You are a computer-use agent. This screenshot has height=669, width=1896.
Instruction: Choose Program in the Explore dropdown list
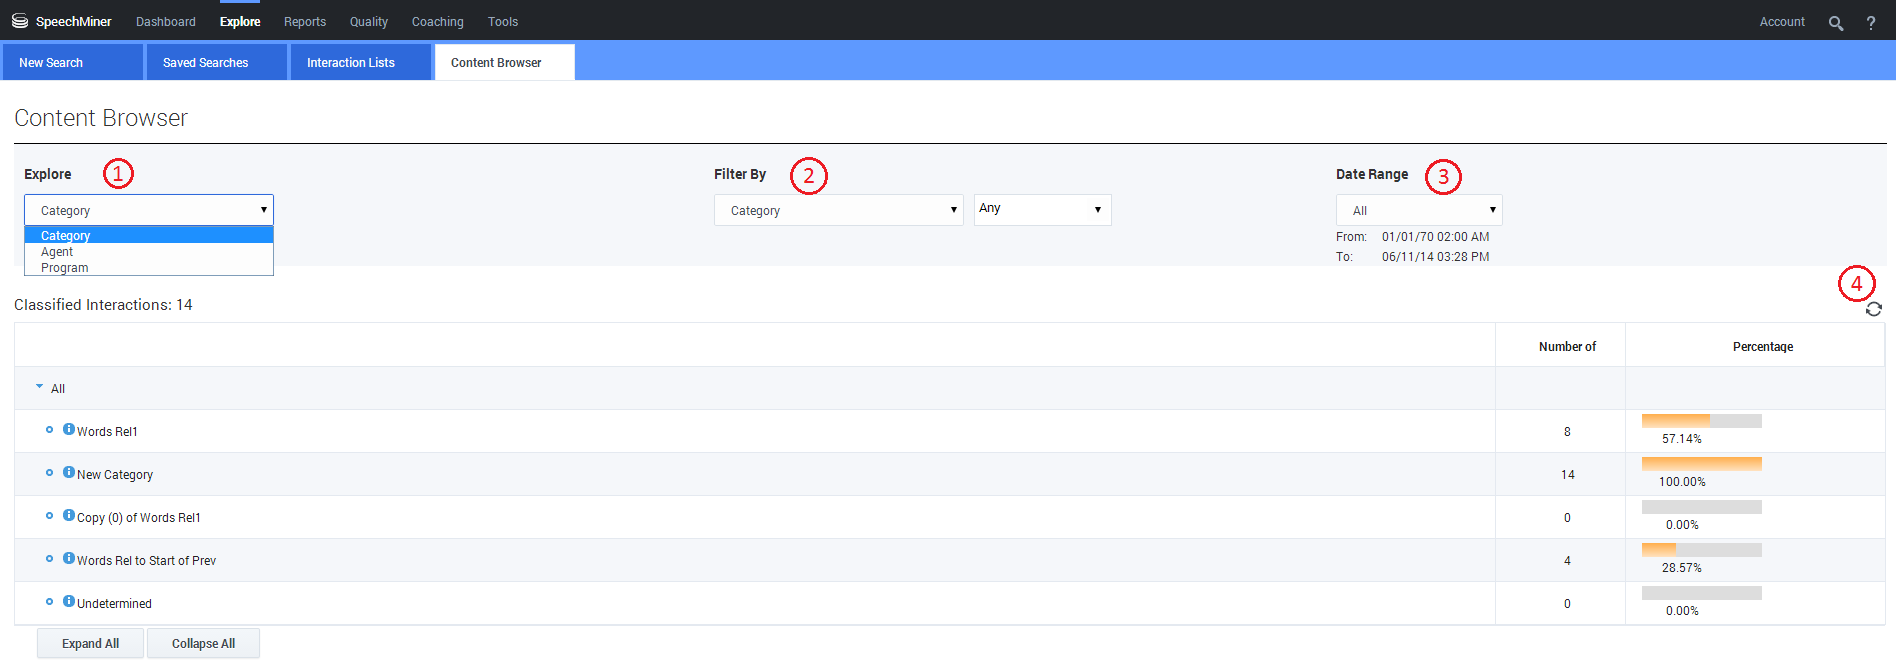[65, 268]
